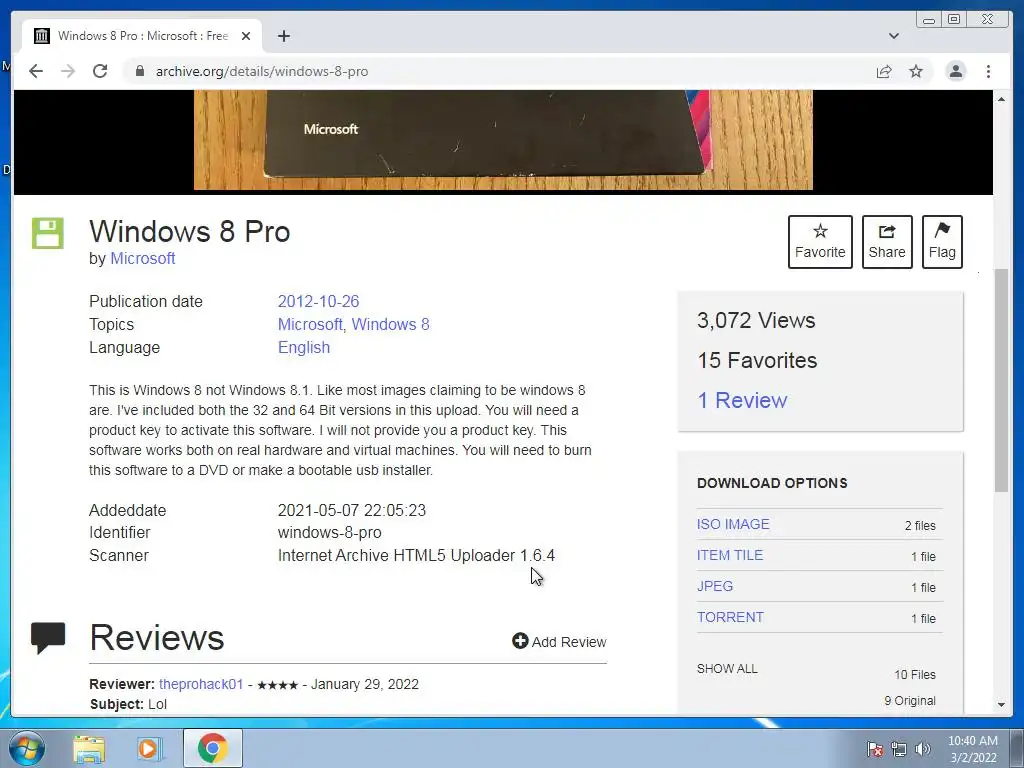Open the Microsoft topic link
1024x768 pixels.
(310, 324)
